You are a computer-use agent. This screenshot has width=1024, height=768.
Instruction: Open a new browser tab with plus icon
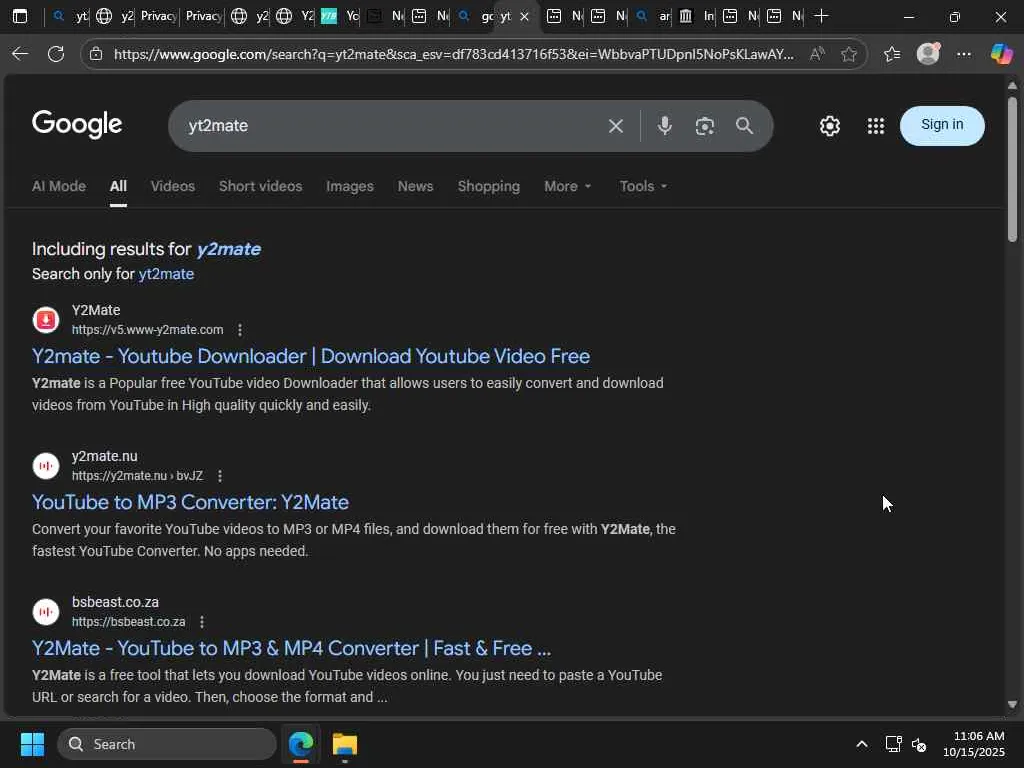tap(822, 16)
